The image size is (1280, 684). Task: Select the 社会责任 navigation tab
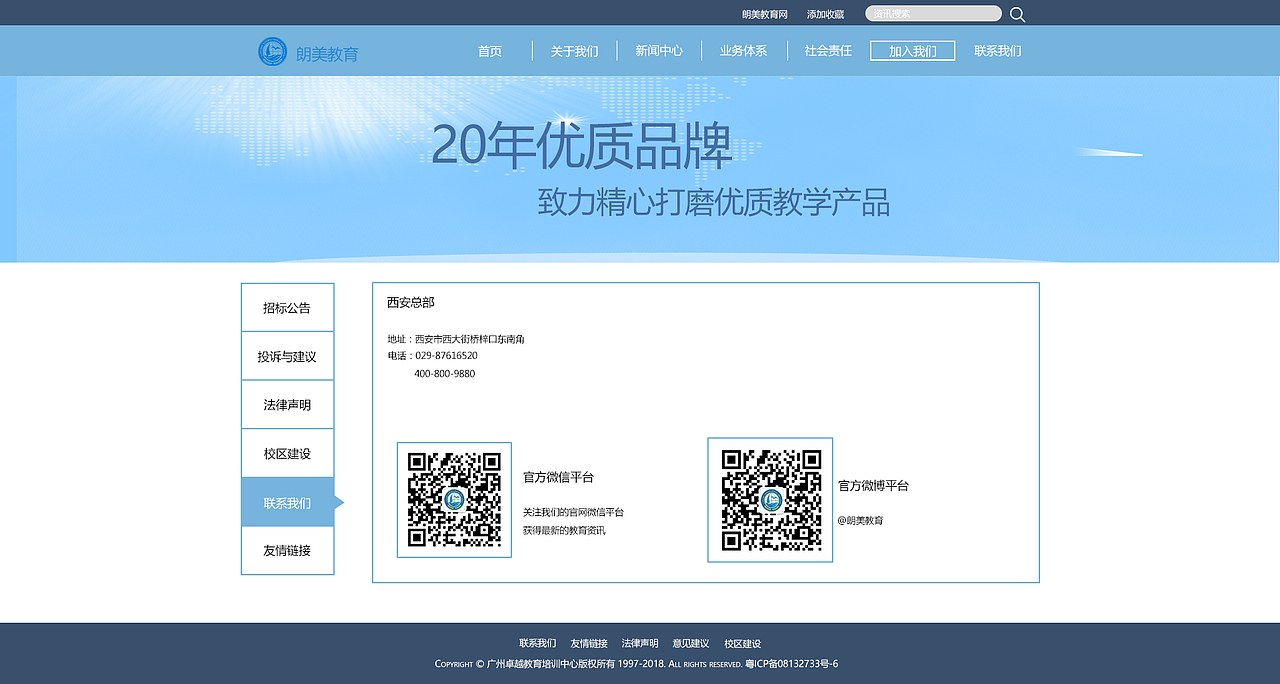tap(827, 50)
